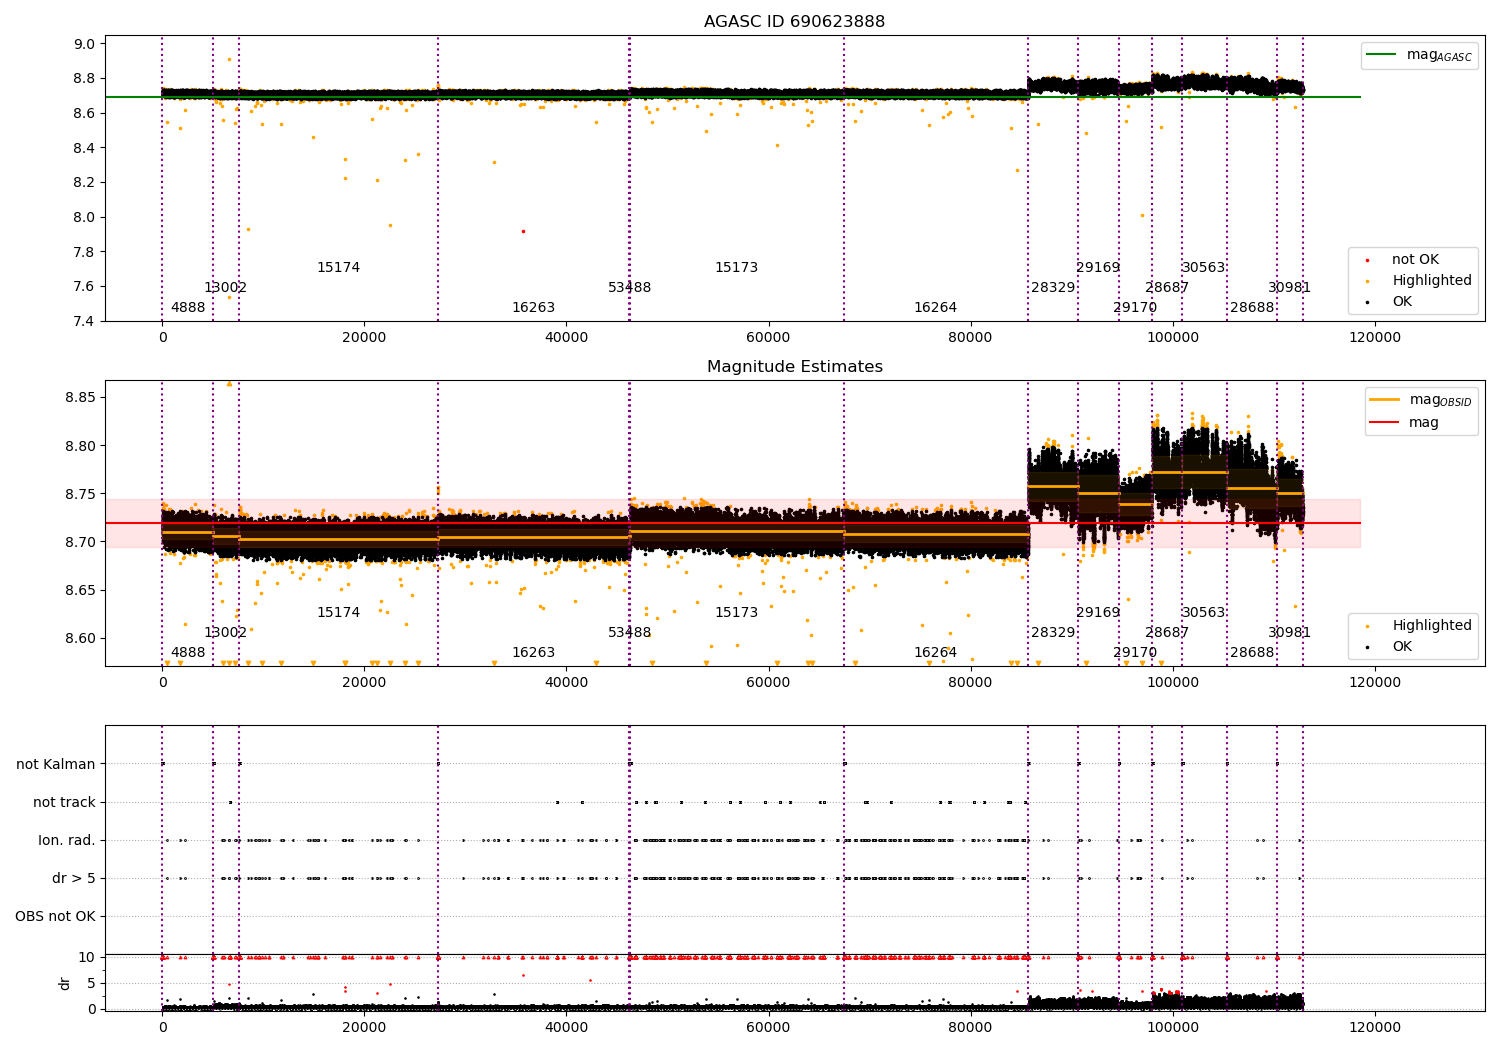Click the orange outlier point near magnitude 8.9
The image size is (1500, 1050).
click(x=229, y=59)
